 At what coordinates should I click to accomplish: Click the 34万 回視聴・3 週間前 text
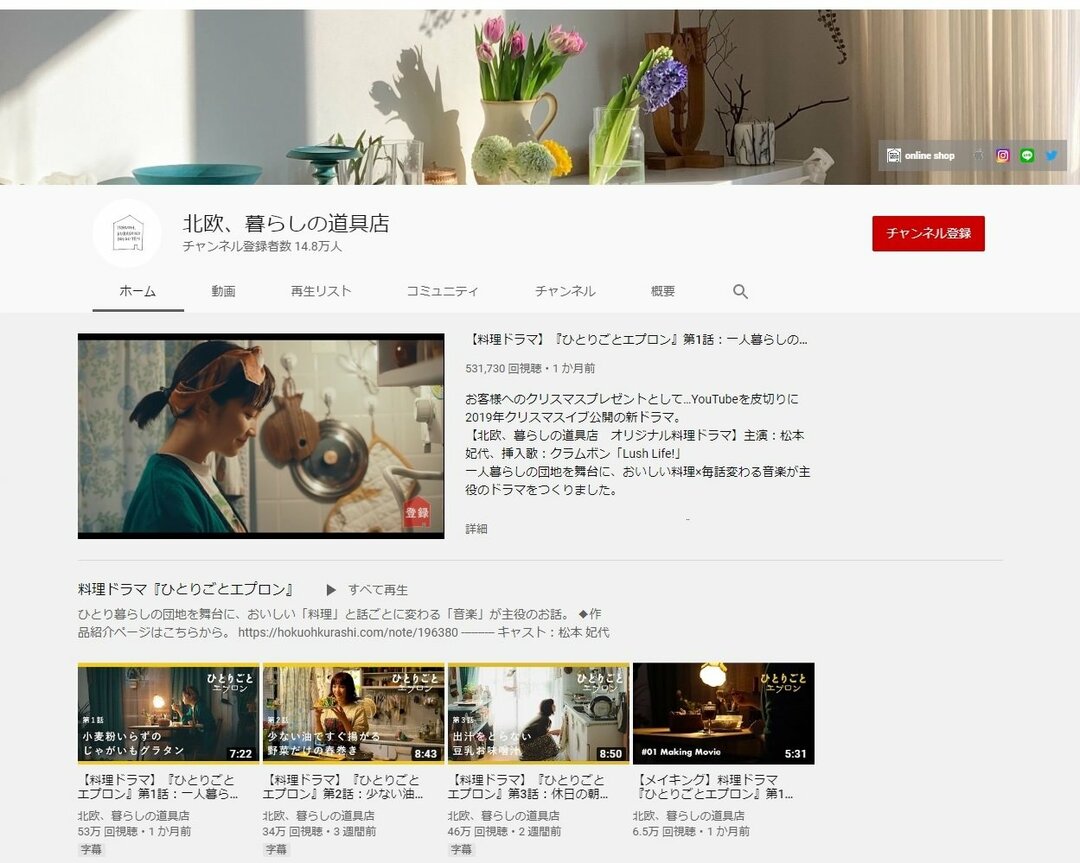tap(320, 832)
